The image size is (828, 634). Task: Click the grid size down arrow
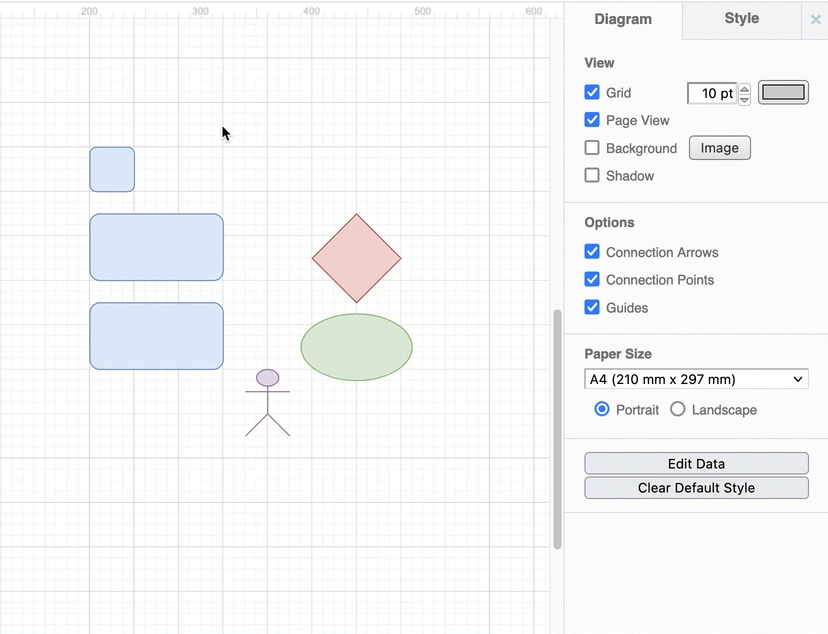coord(744,98)
